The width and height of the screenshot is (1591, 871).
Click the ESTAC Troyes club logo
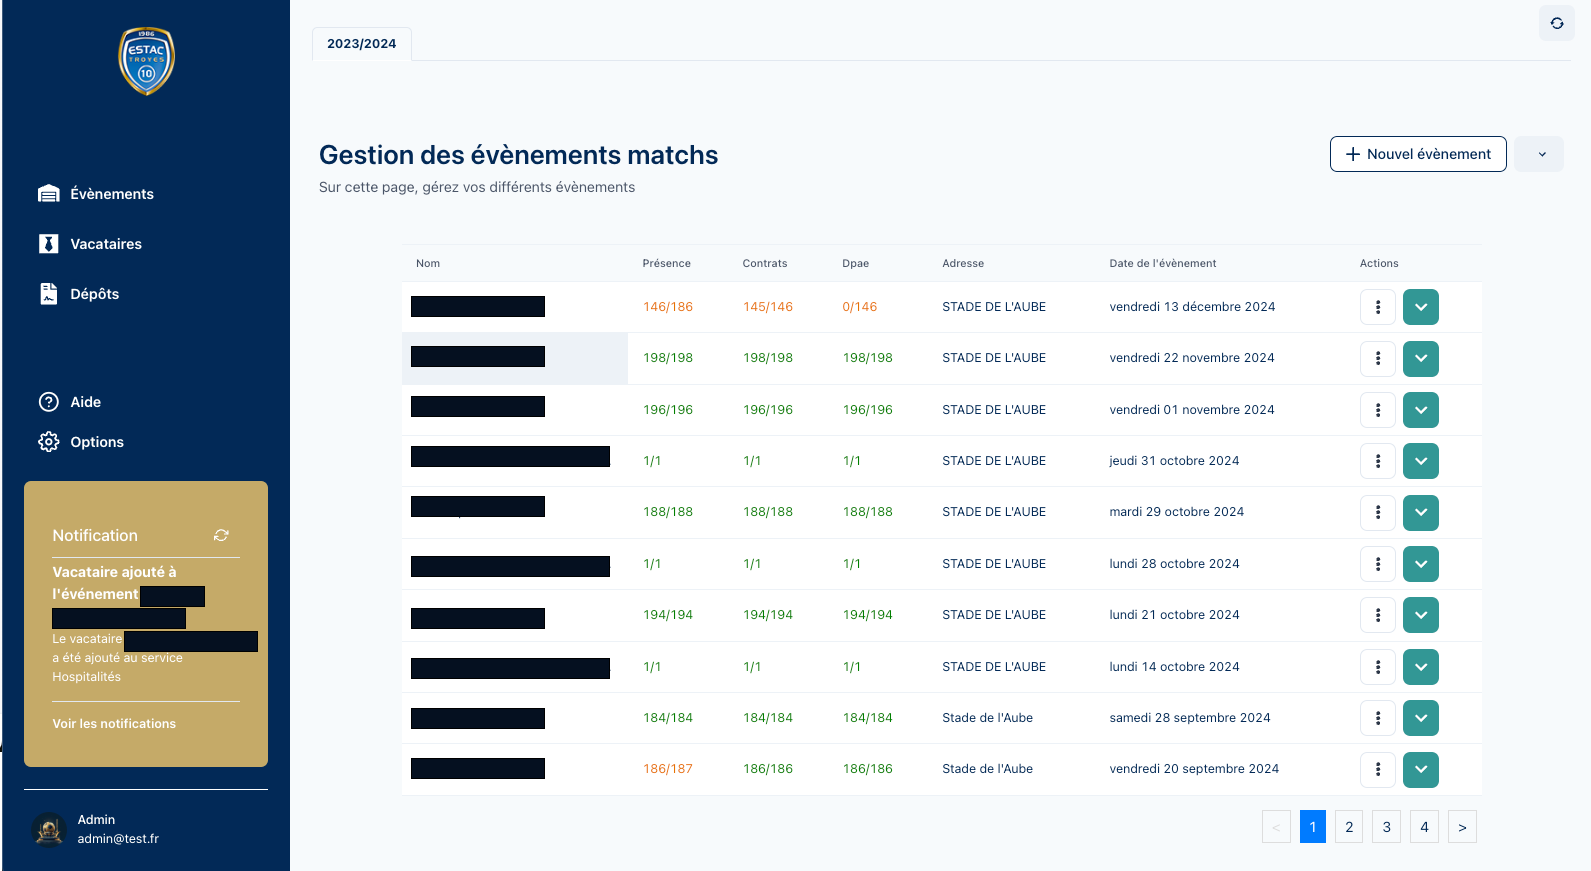[146, 61]
